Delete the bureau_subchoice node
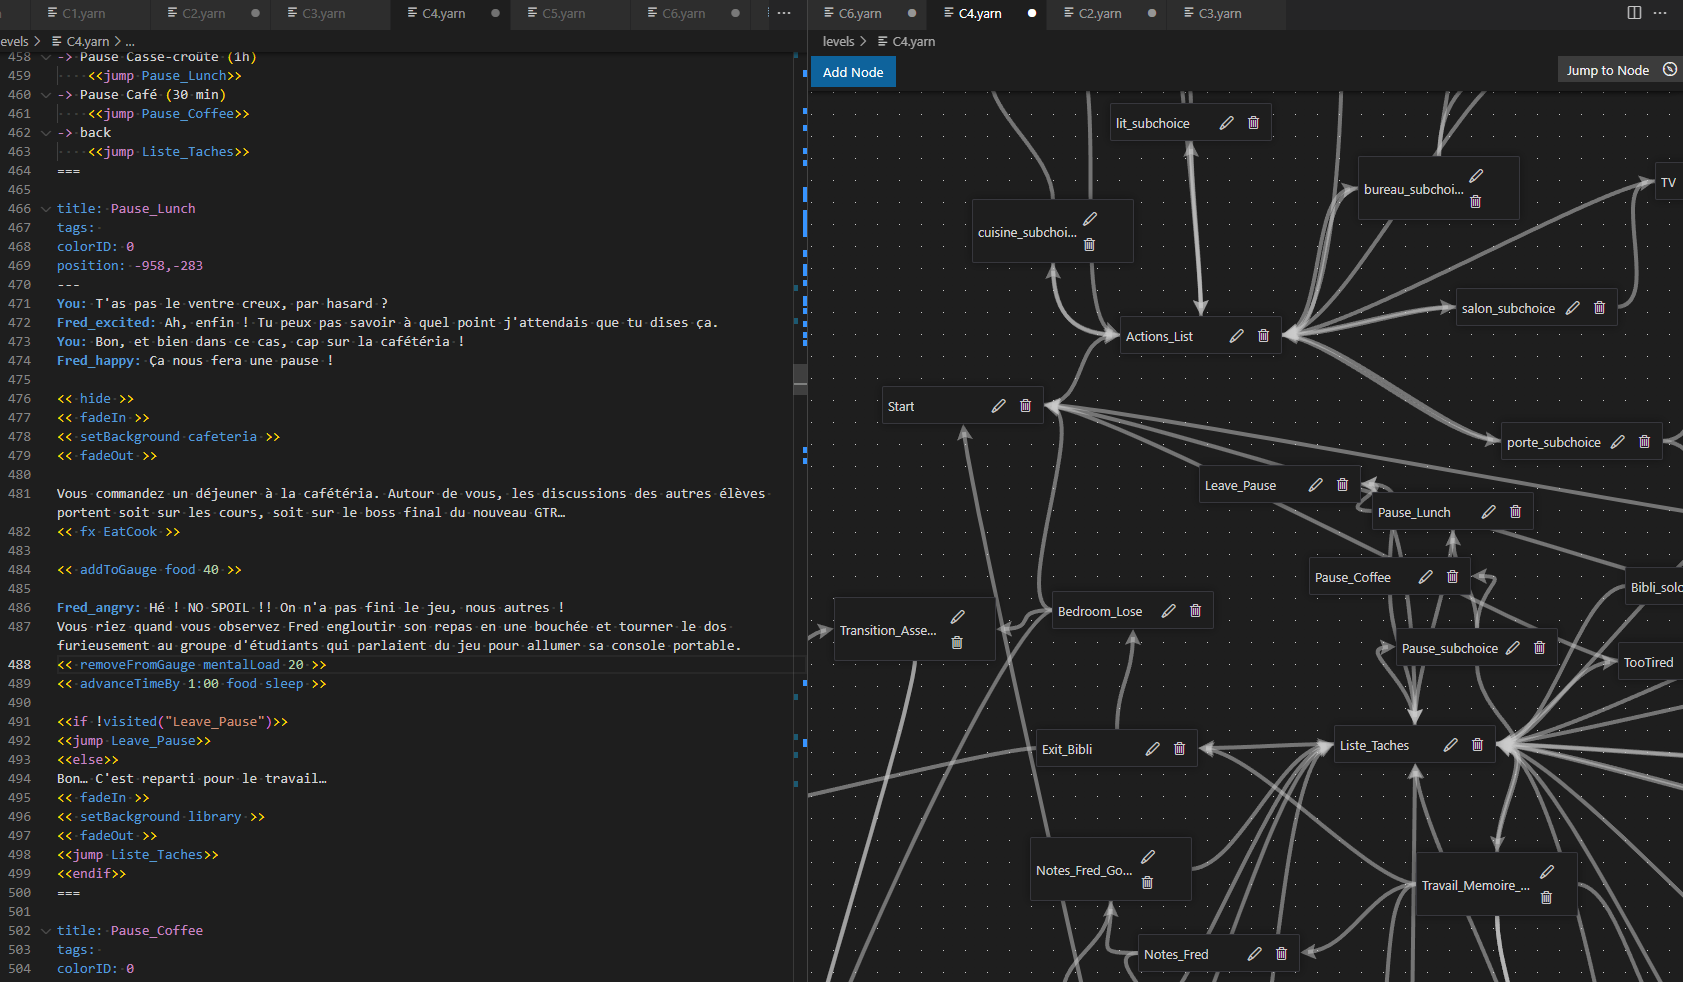This screenshot has width=1683, height=982. click(x=1475, y=202)
